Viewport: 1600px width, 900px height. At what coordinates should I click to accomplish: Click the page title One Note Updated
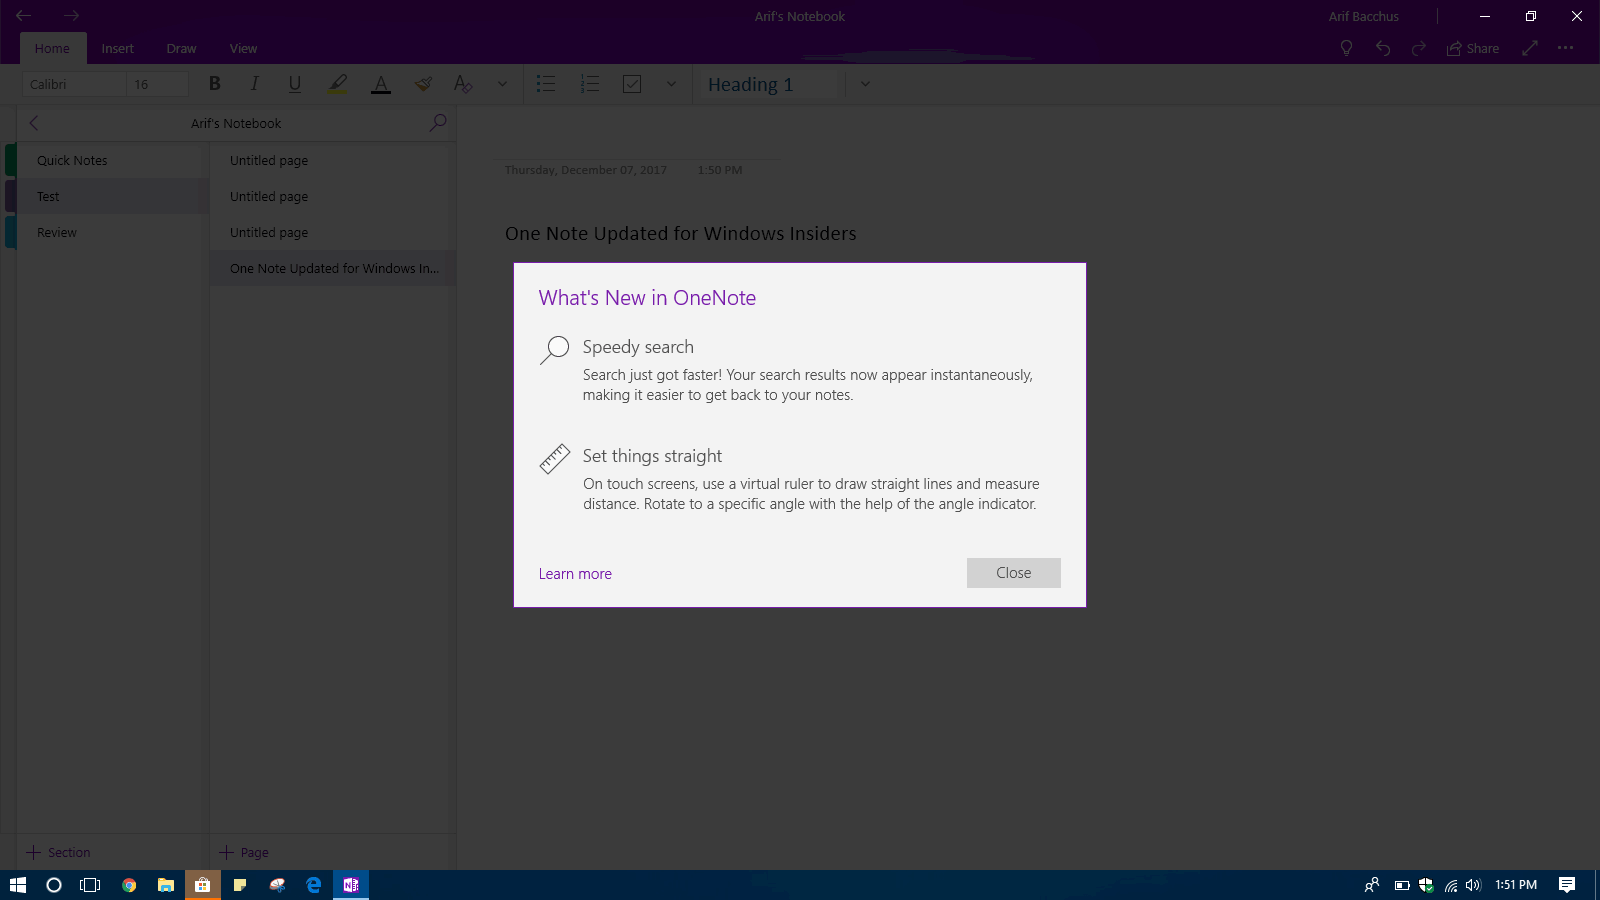click(x=681, y=233)
